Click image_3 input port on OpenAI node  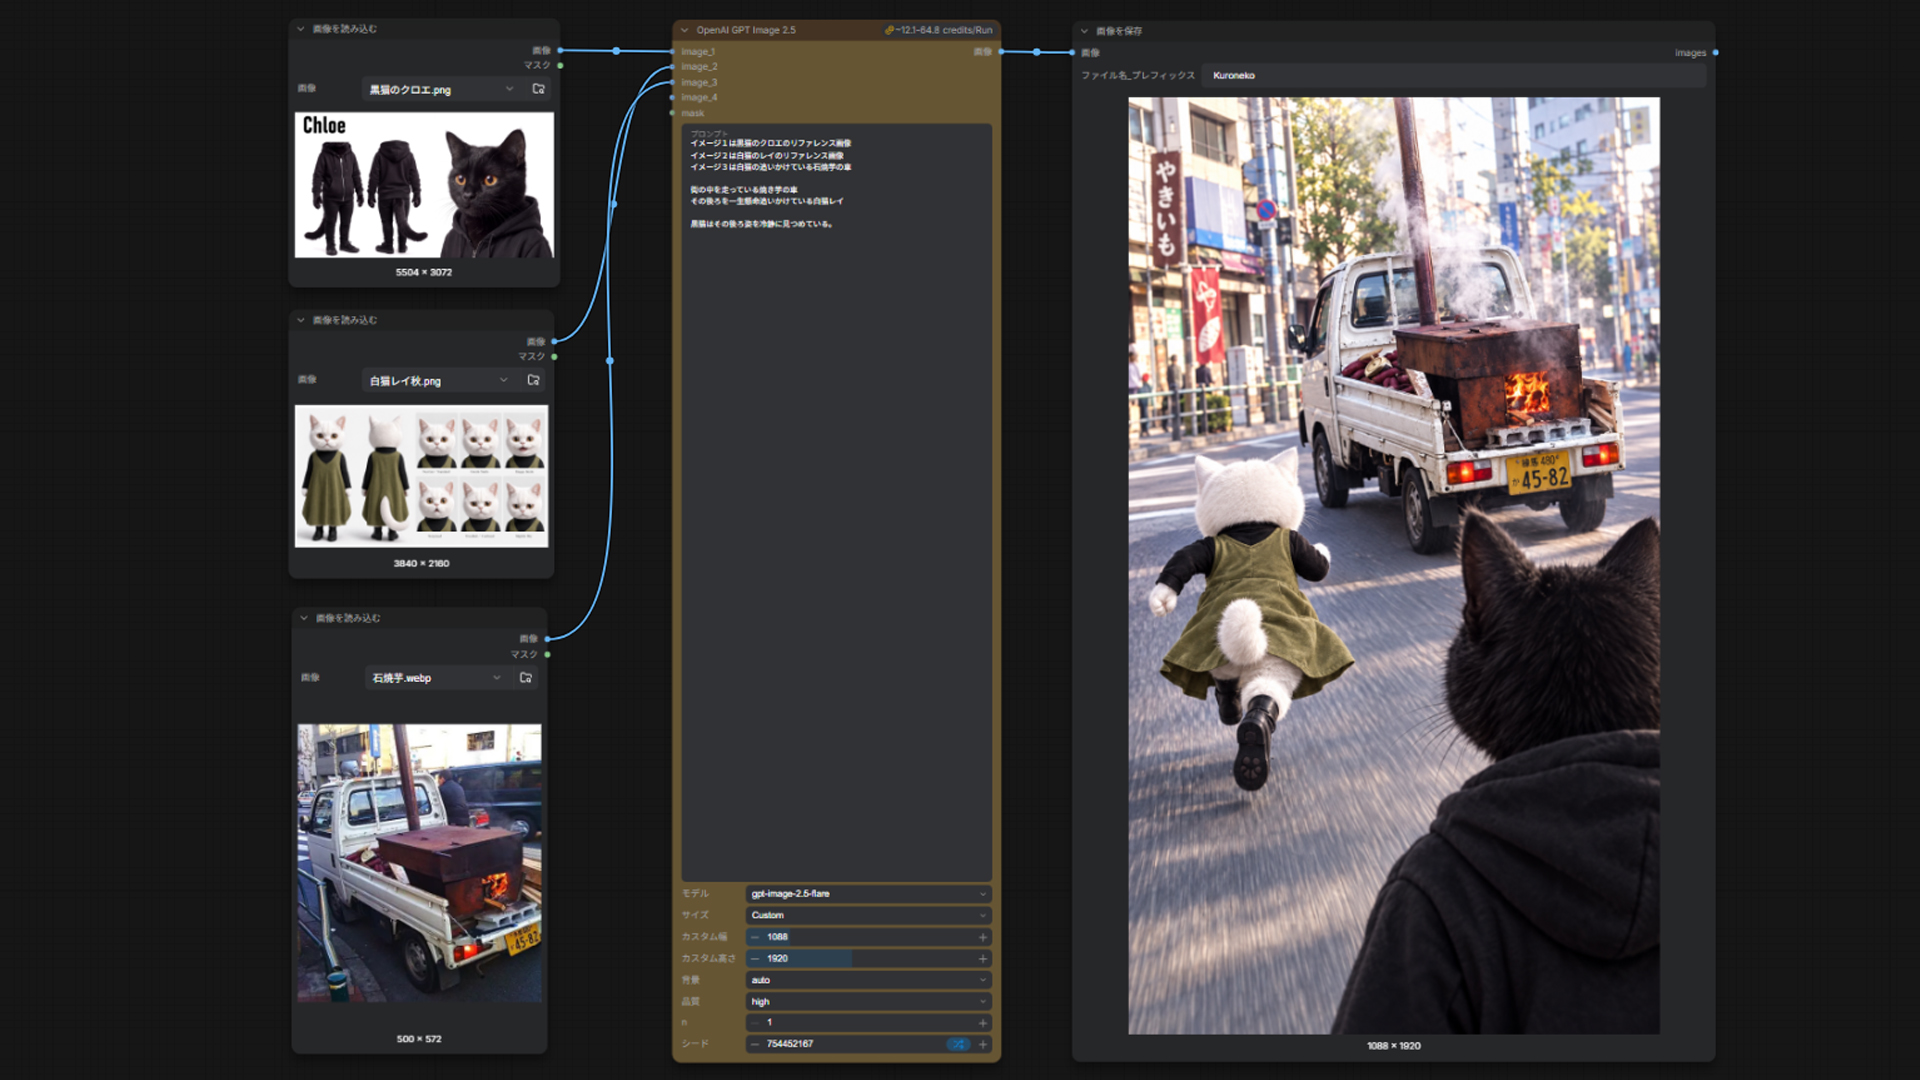(673, 82)
